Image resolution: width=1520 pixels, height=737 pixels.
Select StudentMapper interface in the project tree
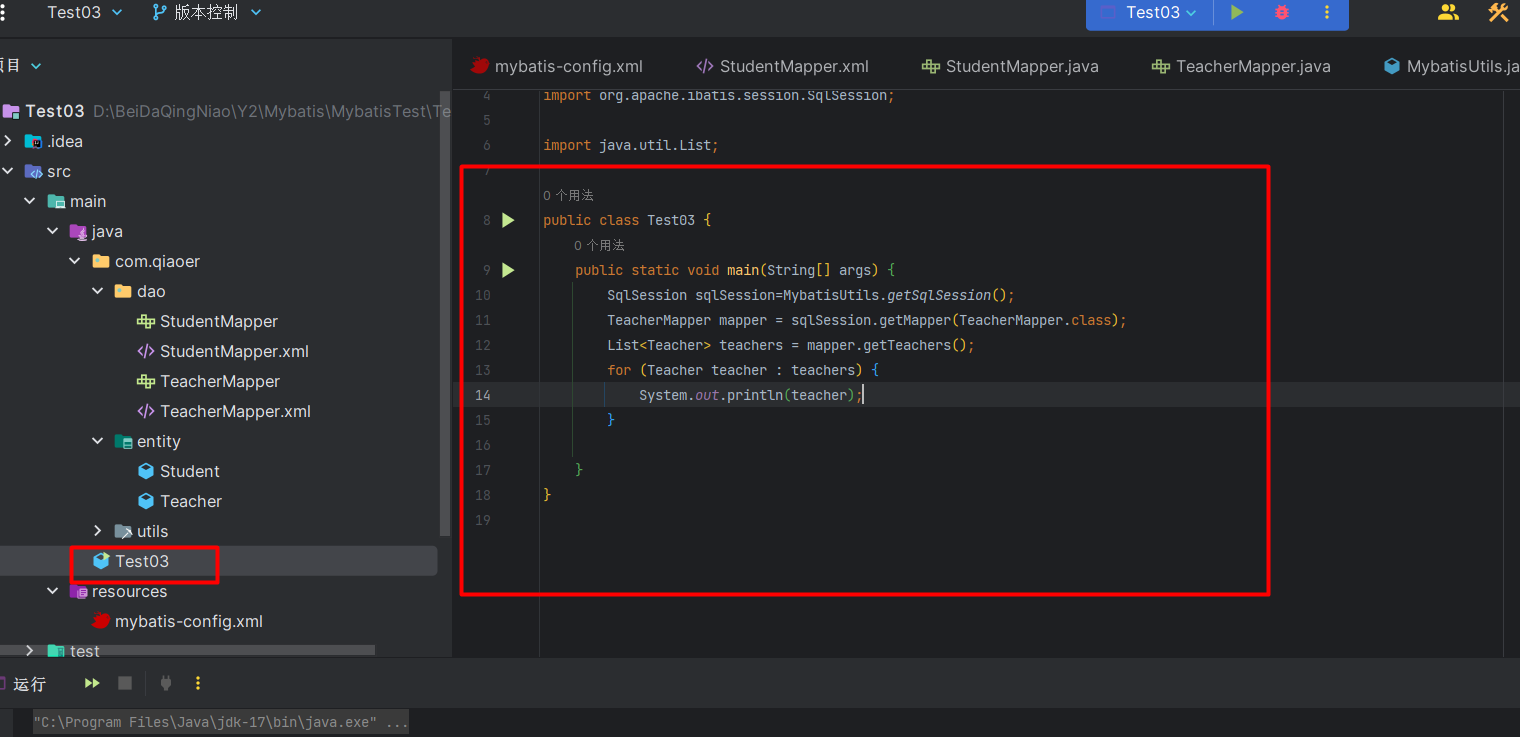point(219,321)
